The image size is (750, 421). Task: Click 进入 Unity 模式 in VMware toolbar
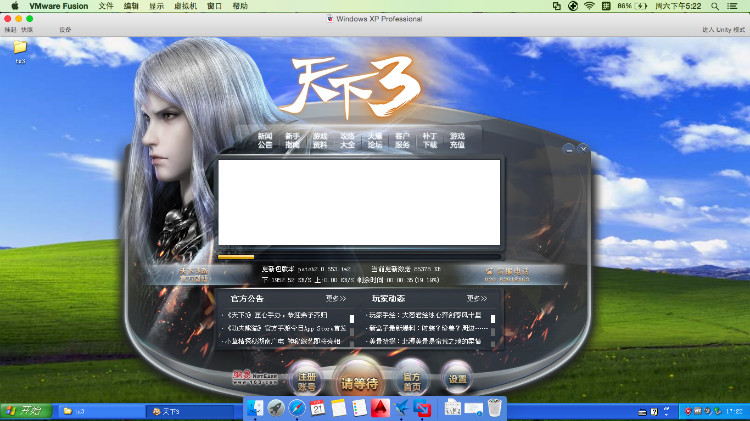coord(723,29)
